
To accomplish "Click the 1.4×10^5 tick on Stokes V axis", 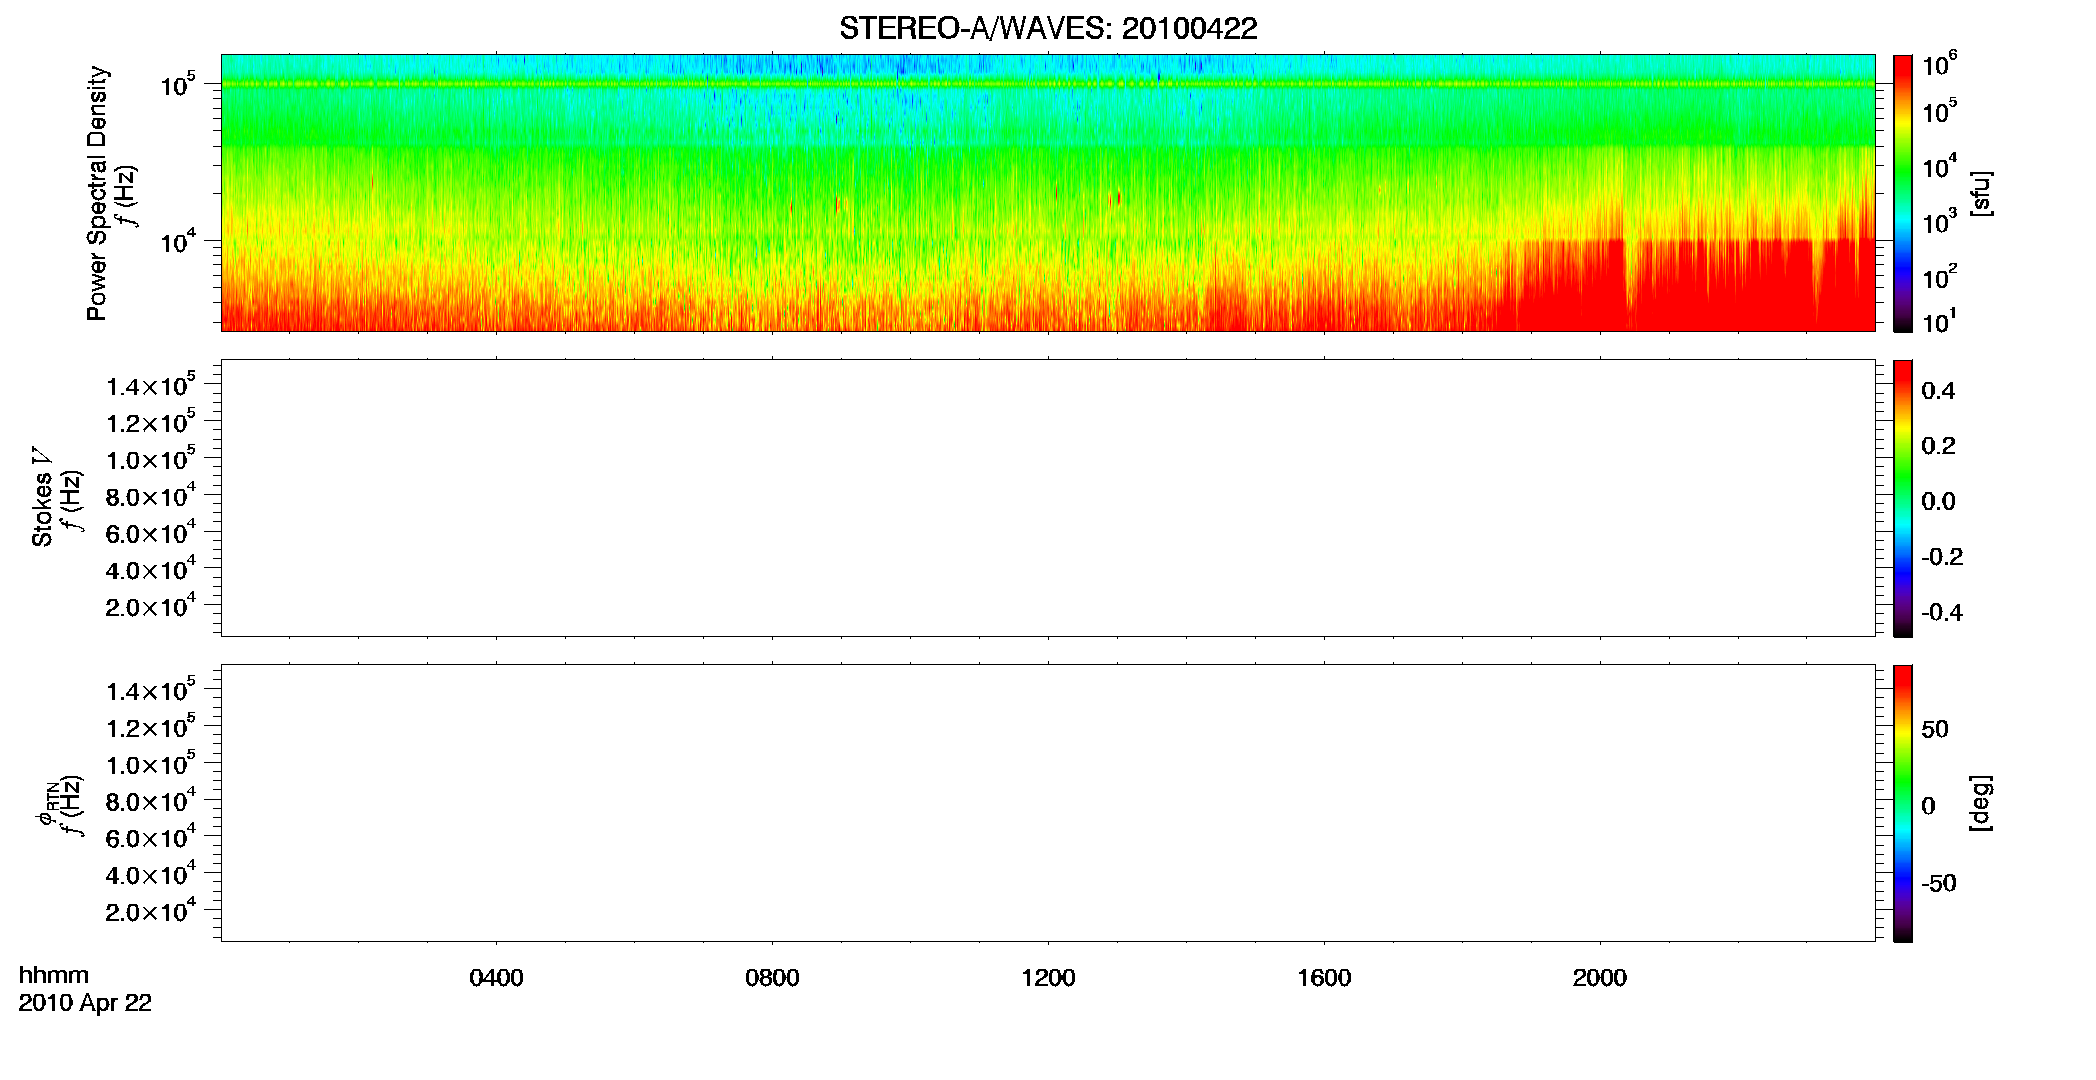I will pos(151,386).
